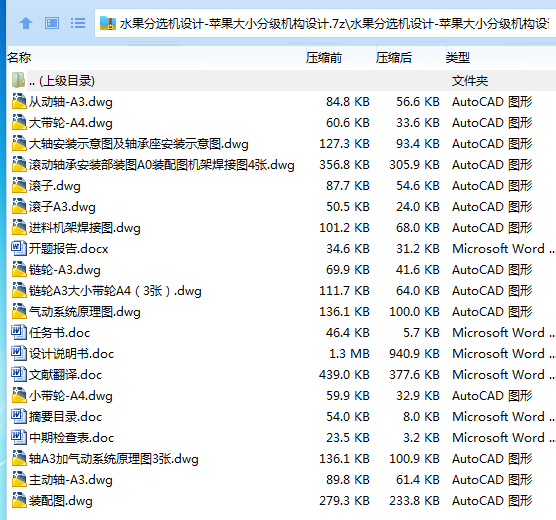Image resolution: width=556 pixels, height=520 pixels.
Task: Click the 气动系统原理图.dwg file icon
Action: pyautogui.click(x=19, y=311)
